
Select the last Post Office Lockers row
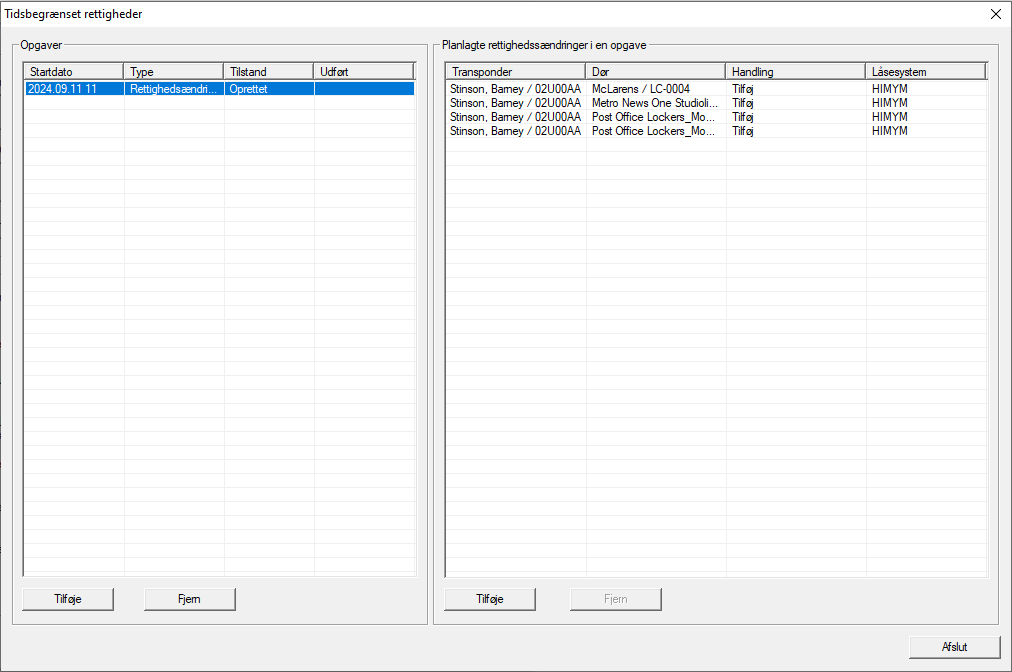coord(654,131)
